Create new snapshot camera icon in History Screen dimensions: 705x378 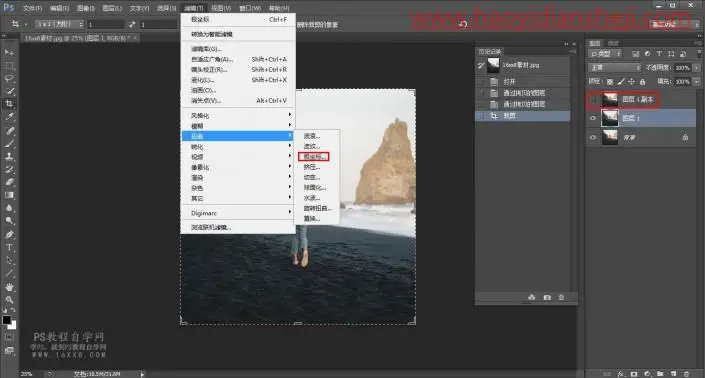pyautogui.click(x=547, y=298)
